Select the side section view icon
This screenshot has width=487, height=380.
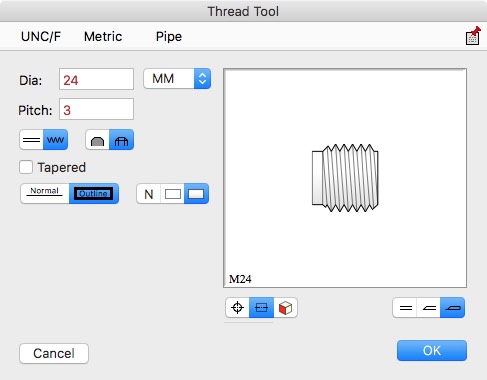(261, 307)
